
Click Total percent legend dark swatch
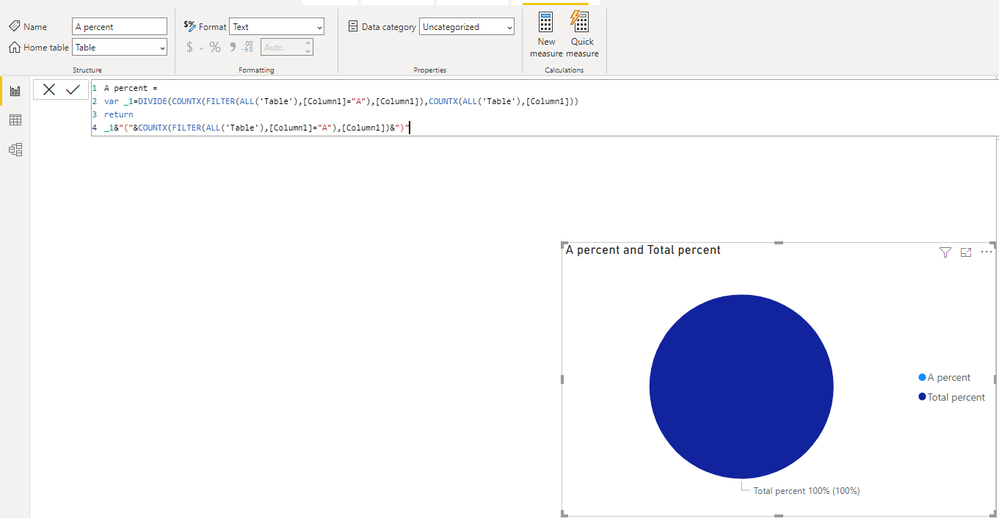point(922,396)
